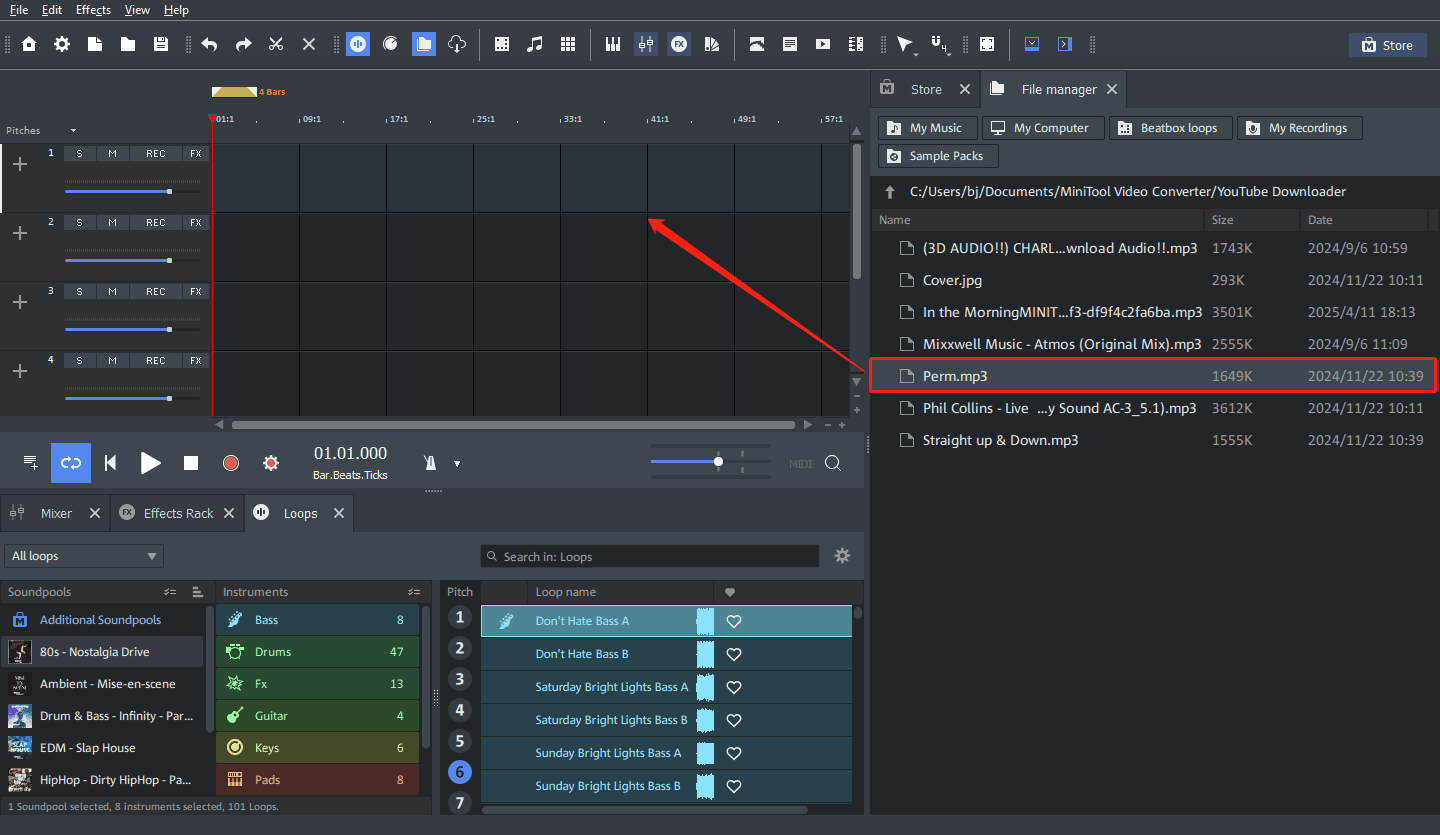Click the track 1 volume slider
This screenshot has height=835, width=1440.
132,191
